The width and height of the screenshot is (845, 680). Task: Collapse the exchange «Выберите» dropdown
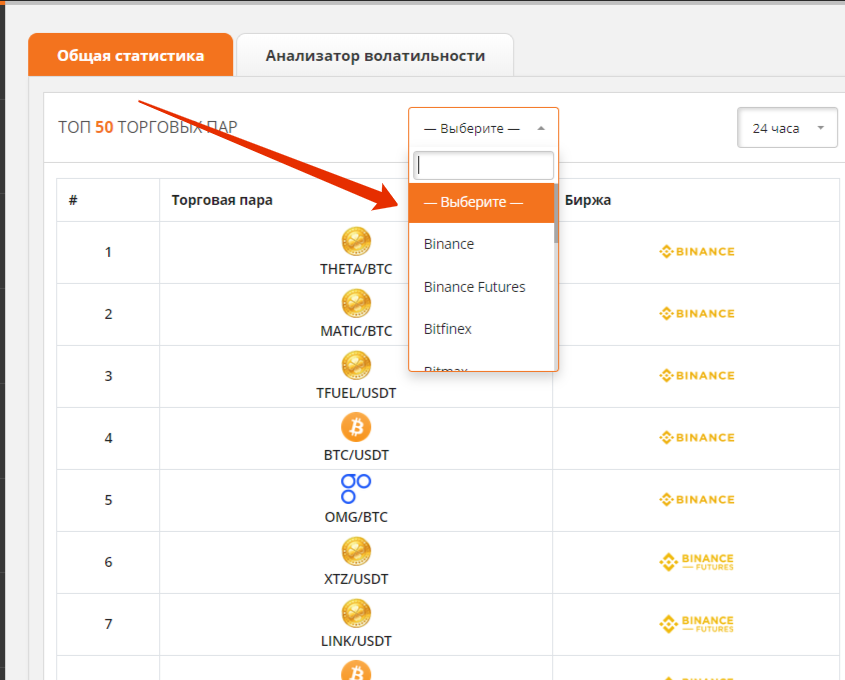(483, 128)
